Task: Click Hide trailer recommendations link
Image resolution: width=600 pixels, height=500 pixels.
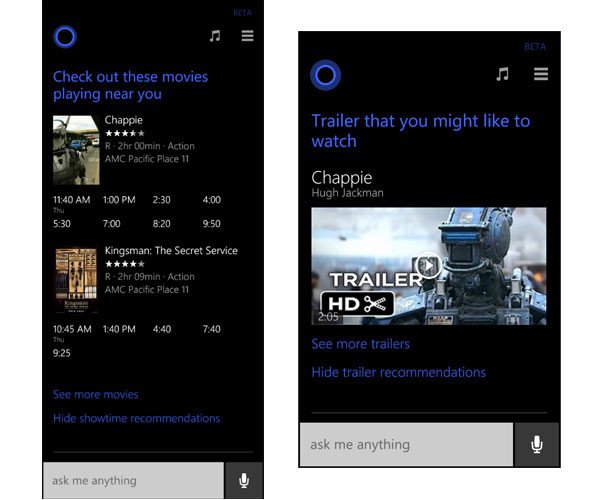Action: [x=399, y=372]
